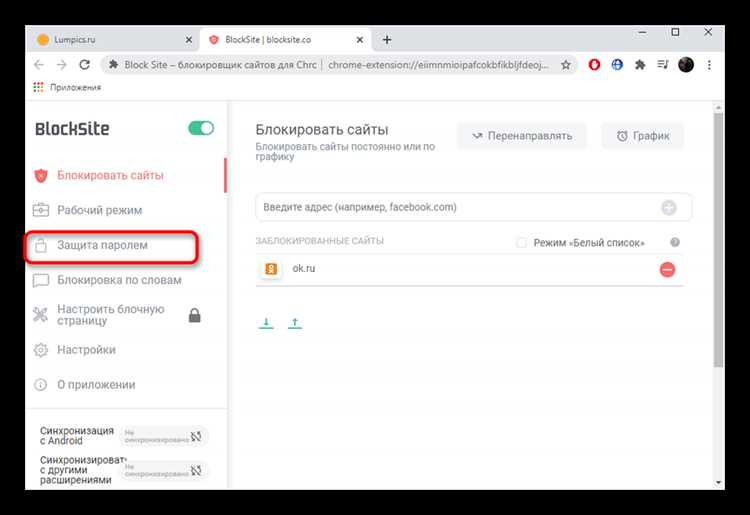
Task: Enable the Режим «Белый список» checkbox
Action: 521,242
